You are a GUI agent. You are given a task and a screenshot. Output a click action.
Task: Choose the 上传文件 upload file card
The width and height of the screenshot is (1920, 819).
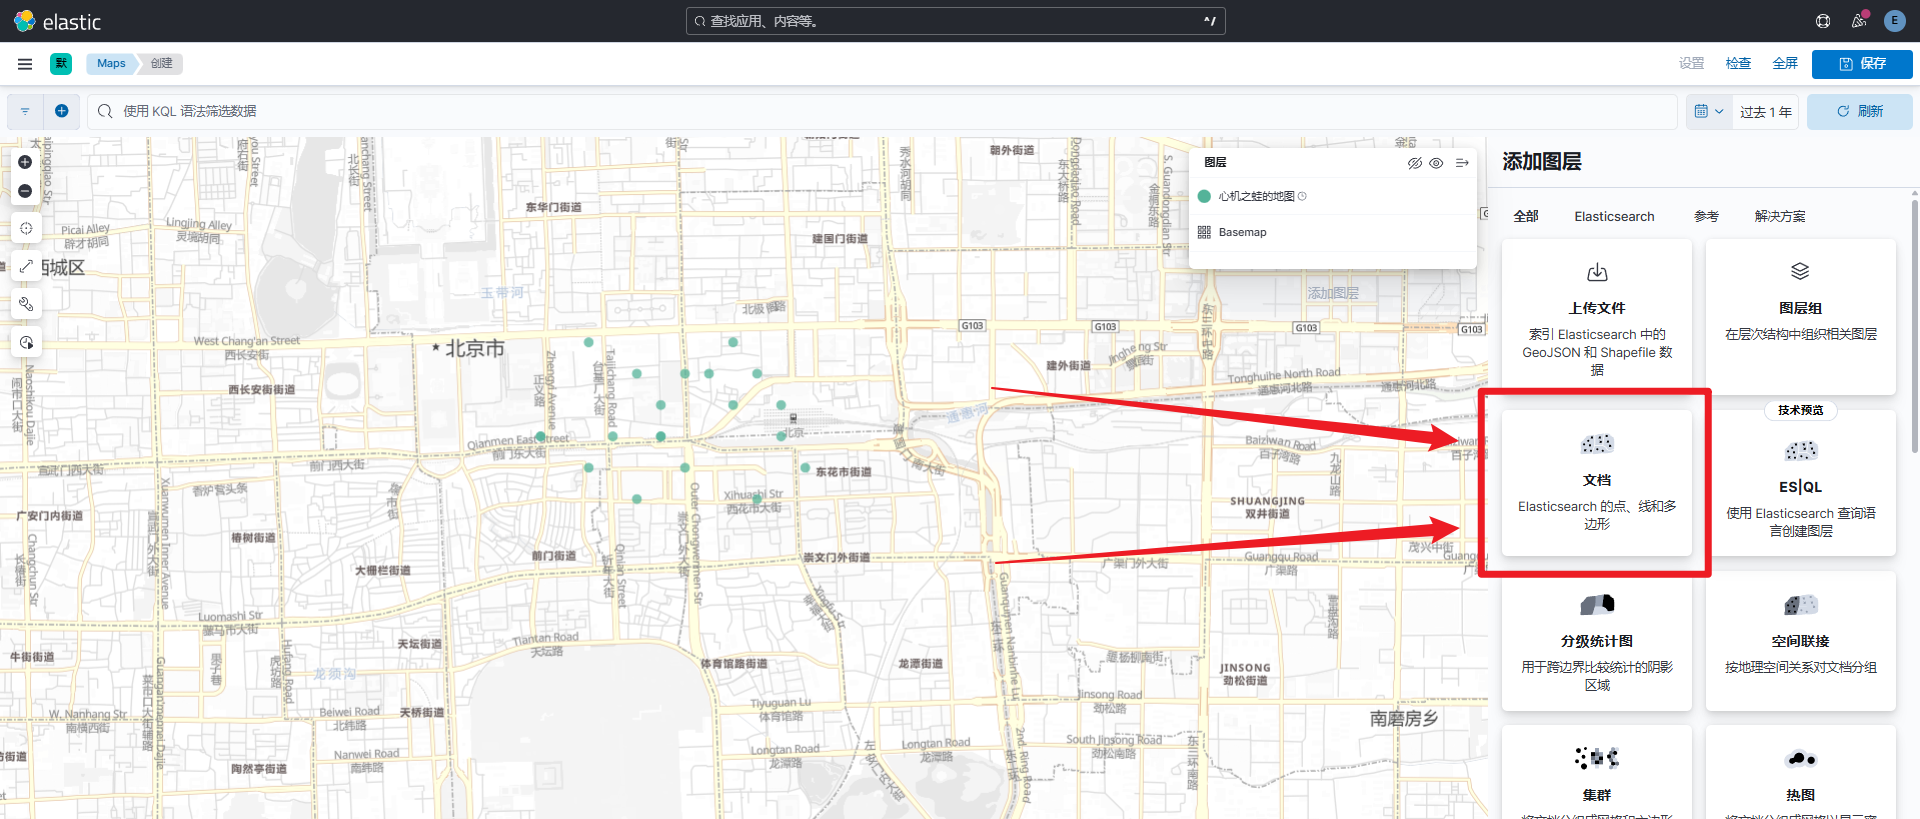click(x=1597, y=317)
